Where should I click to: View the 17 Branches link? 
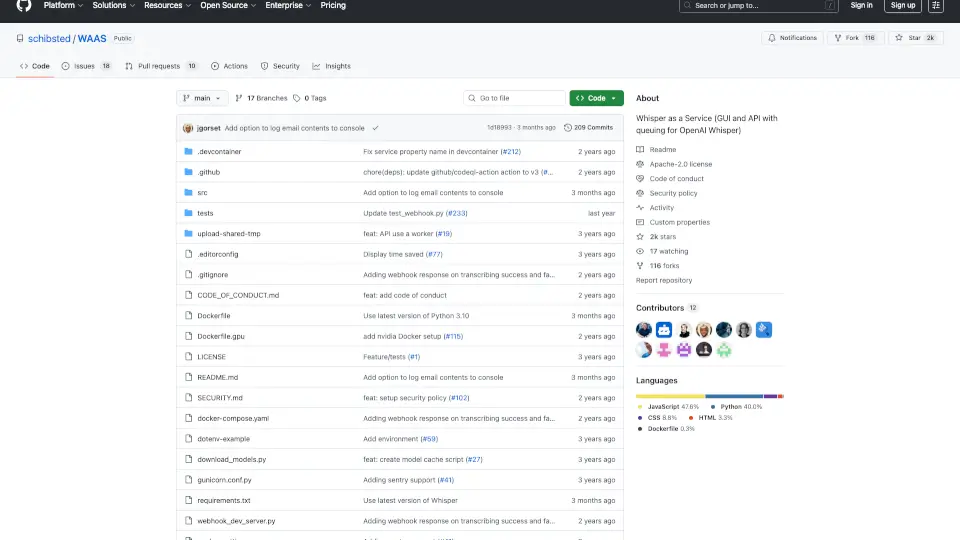coord(261,98)
